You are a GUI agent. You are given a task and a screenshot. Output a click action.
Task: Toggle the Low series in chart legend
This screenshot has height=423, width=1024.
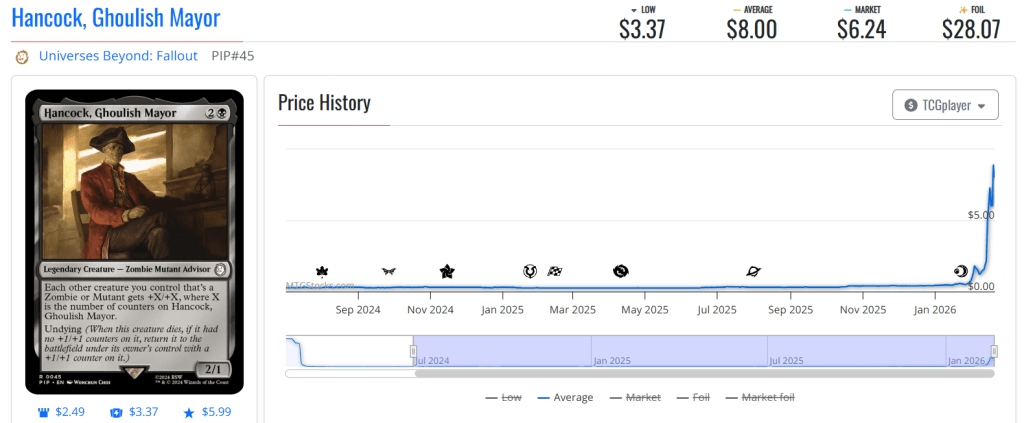(503, 397)
